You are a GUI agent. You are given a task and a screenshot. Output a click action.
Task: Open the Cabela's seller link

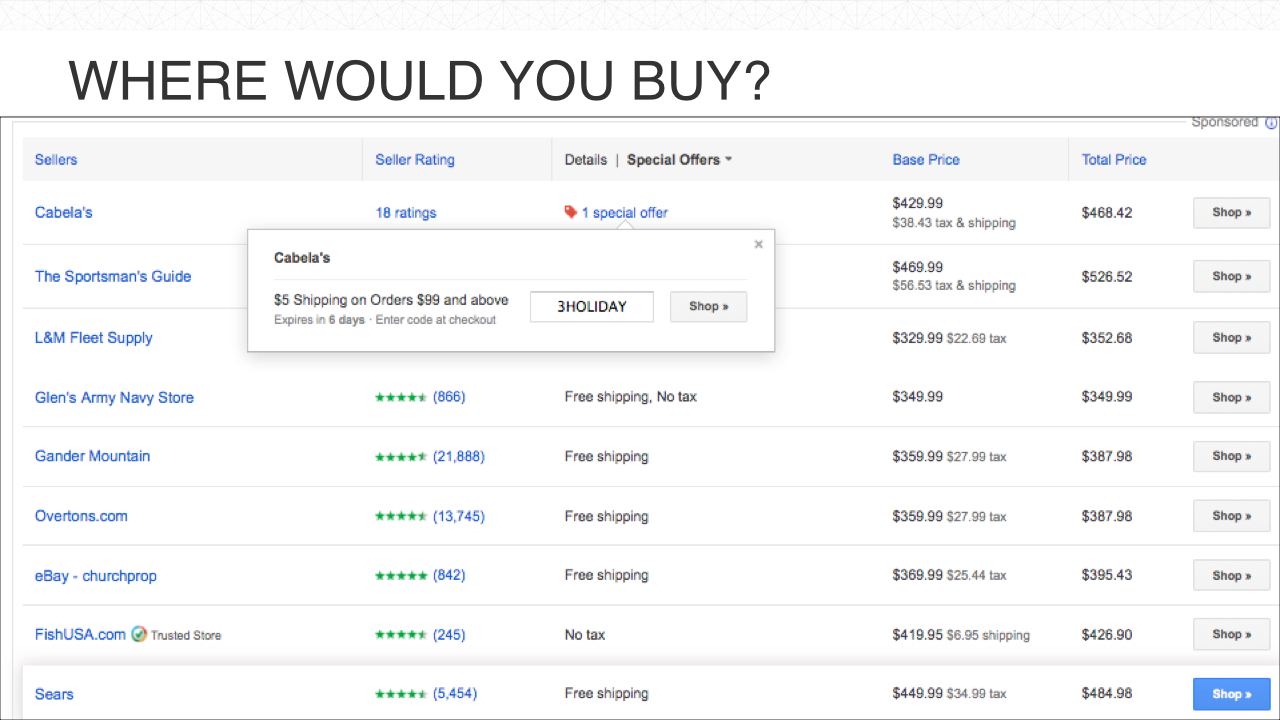(x=64, y=212)
